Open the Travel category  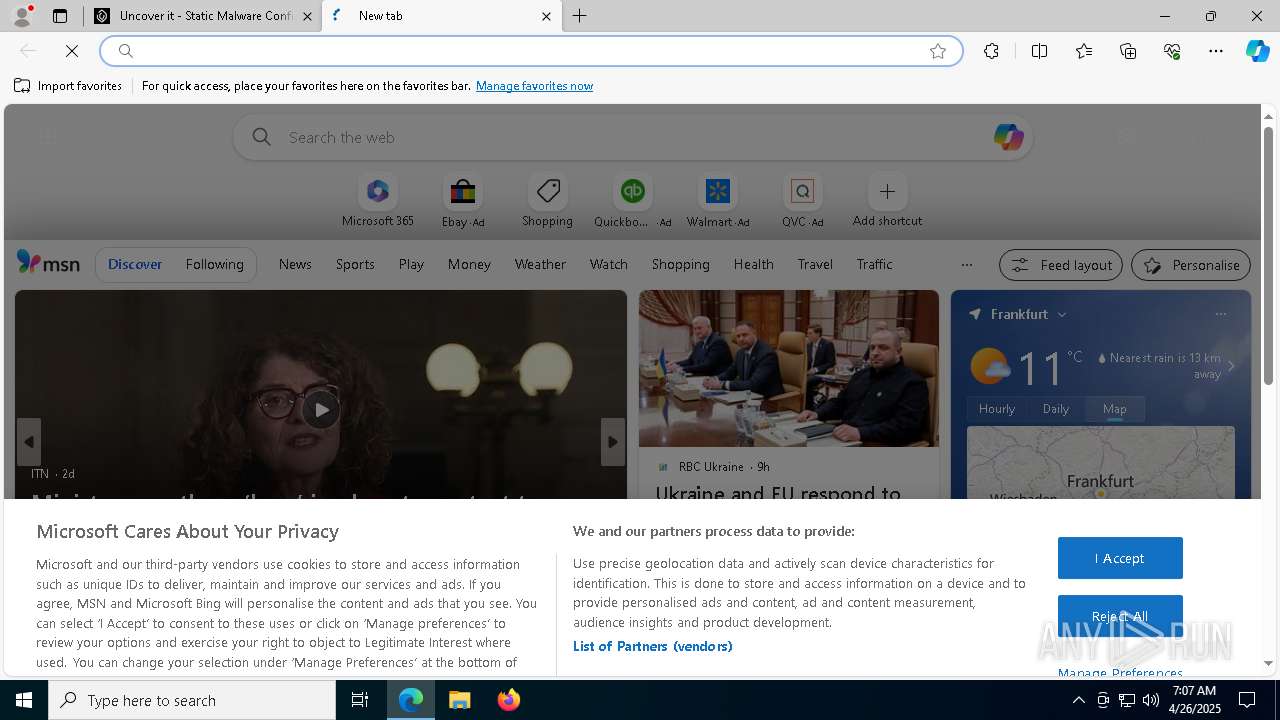coord(815,264)
